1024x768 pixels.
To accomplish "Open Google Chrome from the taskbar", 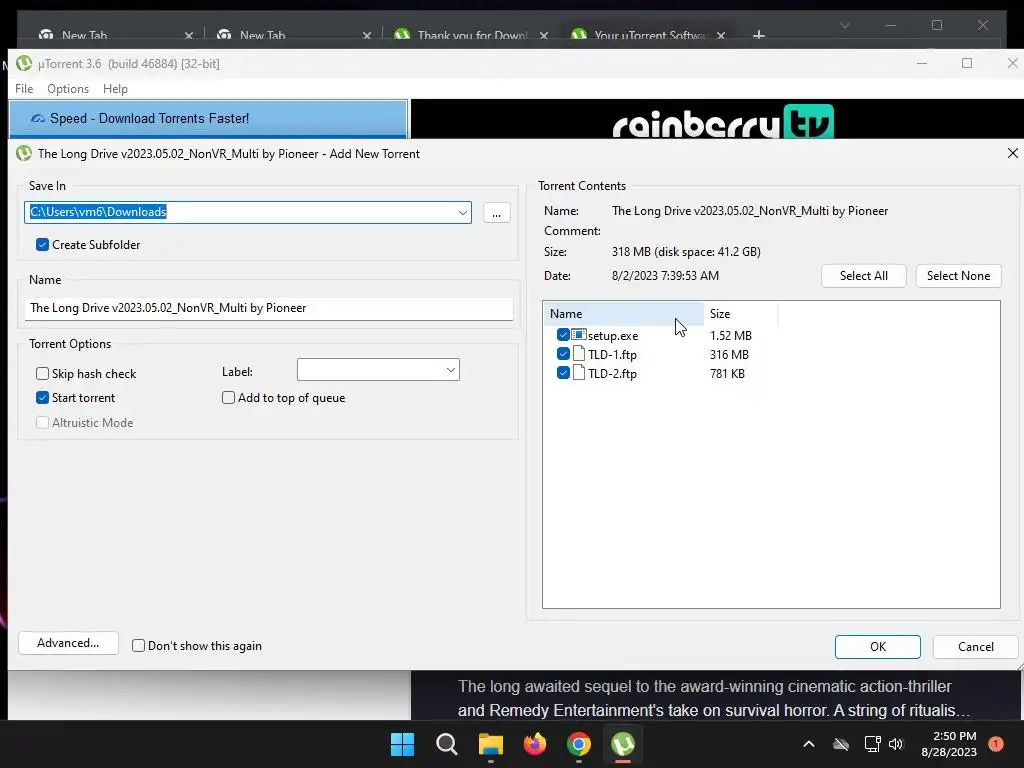I will coord(579,744).
